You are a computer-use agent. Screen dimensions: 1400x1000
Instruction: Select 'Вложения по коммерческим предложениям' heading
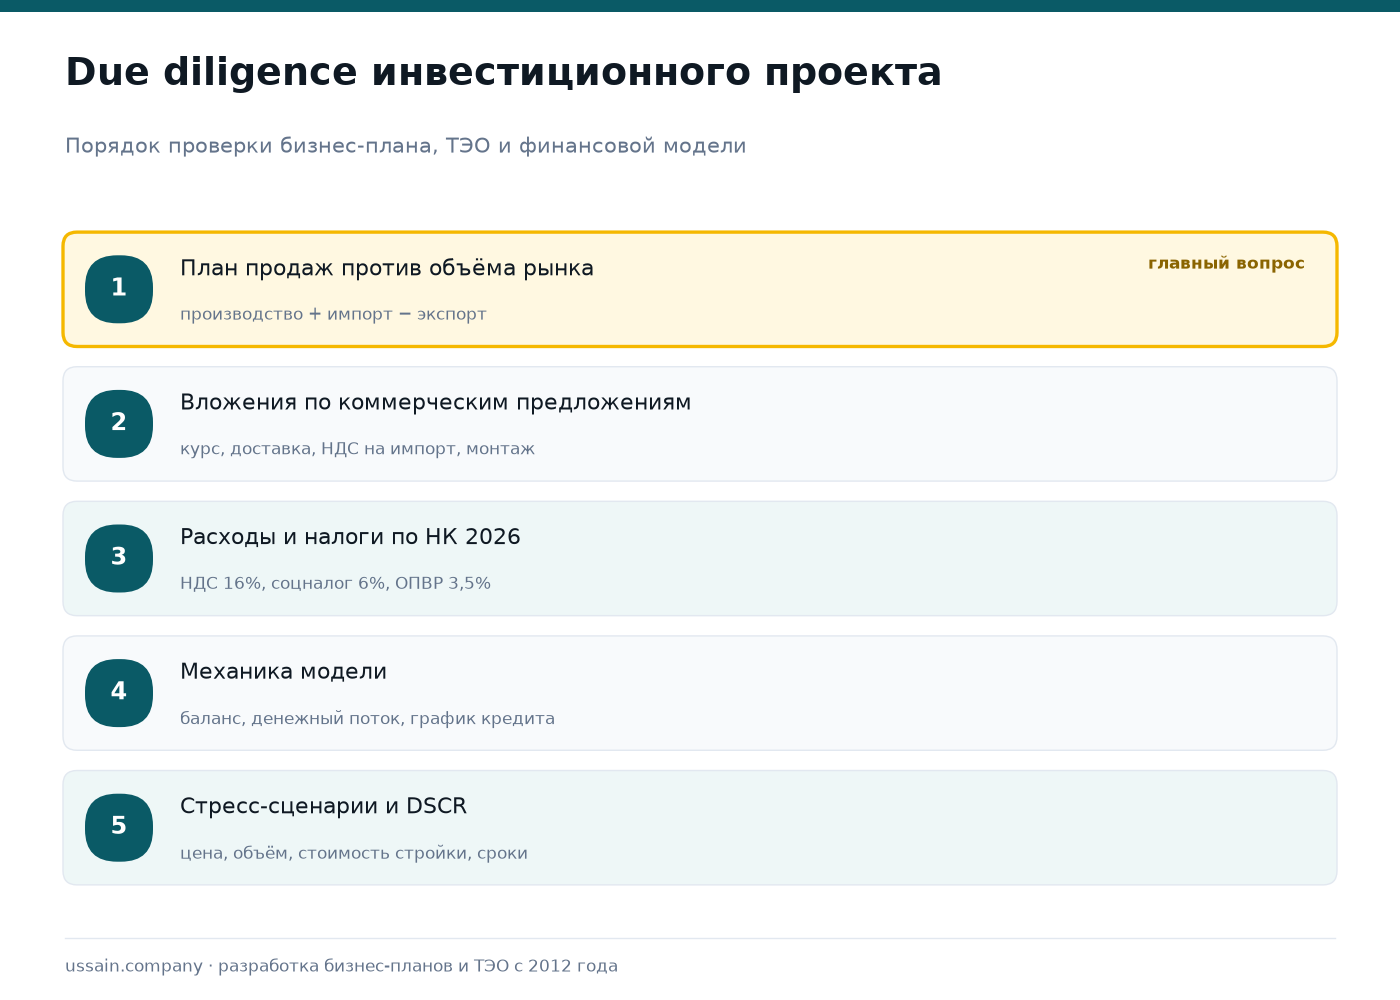click(x=435, y=402)
